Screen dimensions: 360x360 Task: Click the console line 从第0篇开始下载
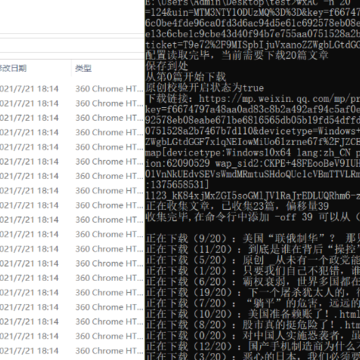(186, 77)
